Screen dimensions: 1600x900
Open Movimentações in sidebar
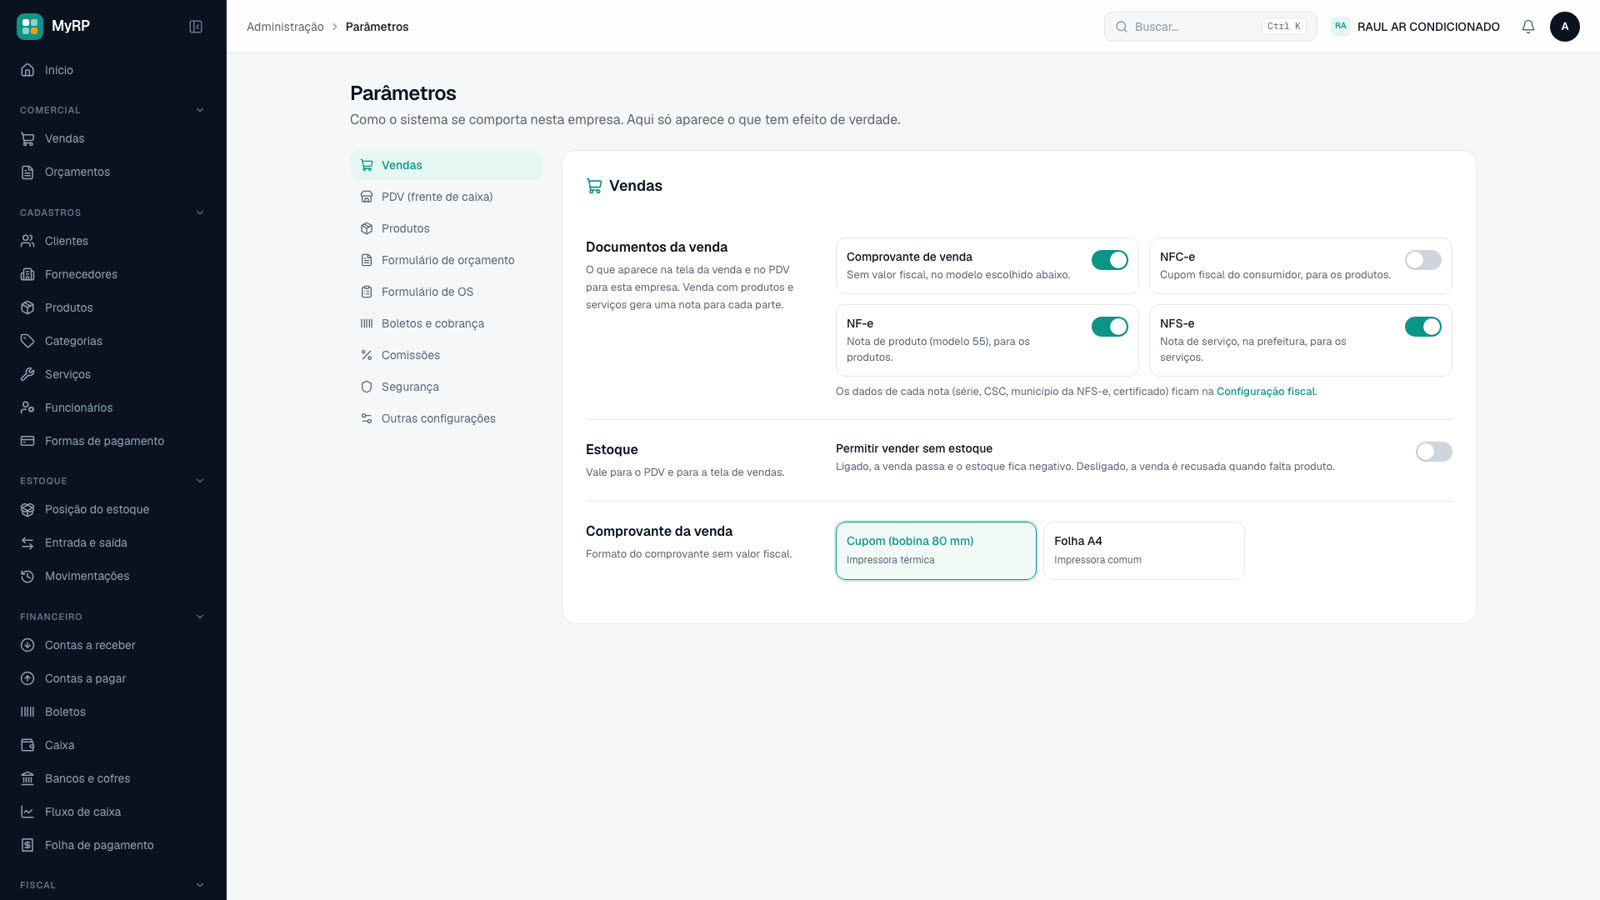click(x=113, y=576)
